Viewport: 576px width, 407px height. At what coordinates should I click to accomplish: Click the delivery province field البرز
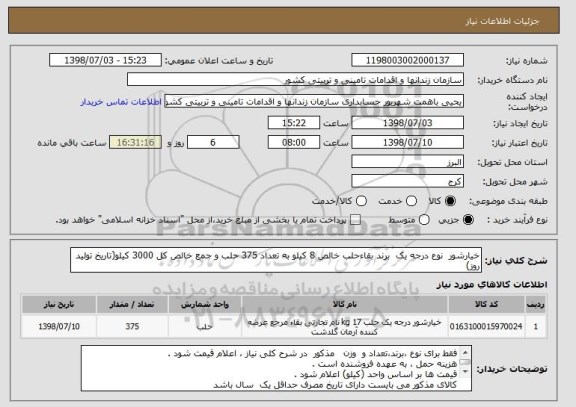(407, 162)
